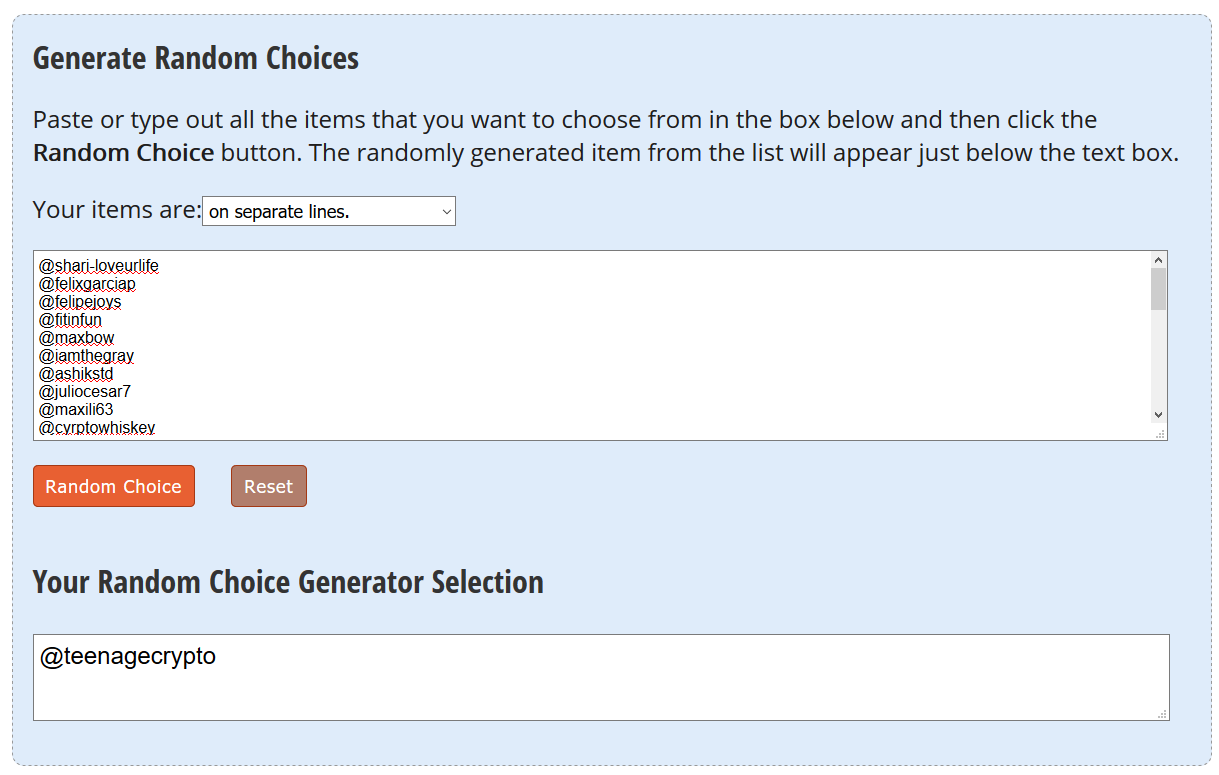1219x775 pixels.
Task: Click the Reset button
Action: [269, 486]
